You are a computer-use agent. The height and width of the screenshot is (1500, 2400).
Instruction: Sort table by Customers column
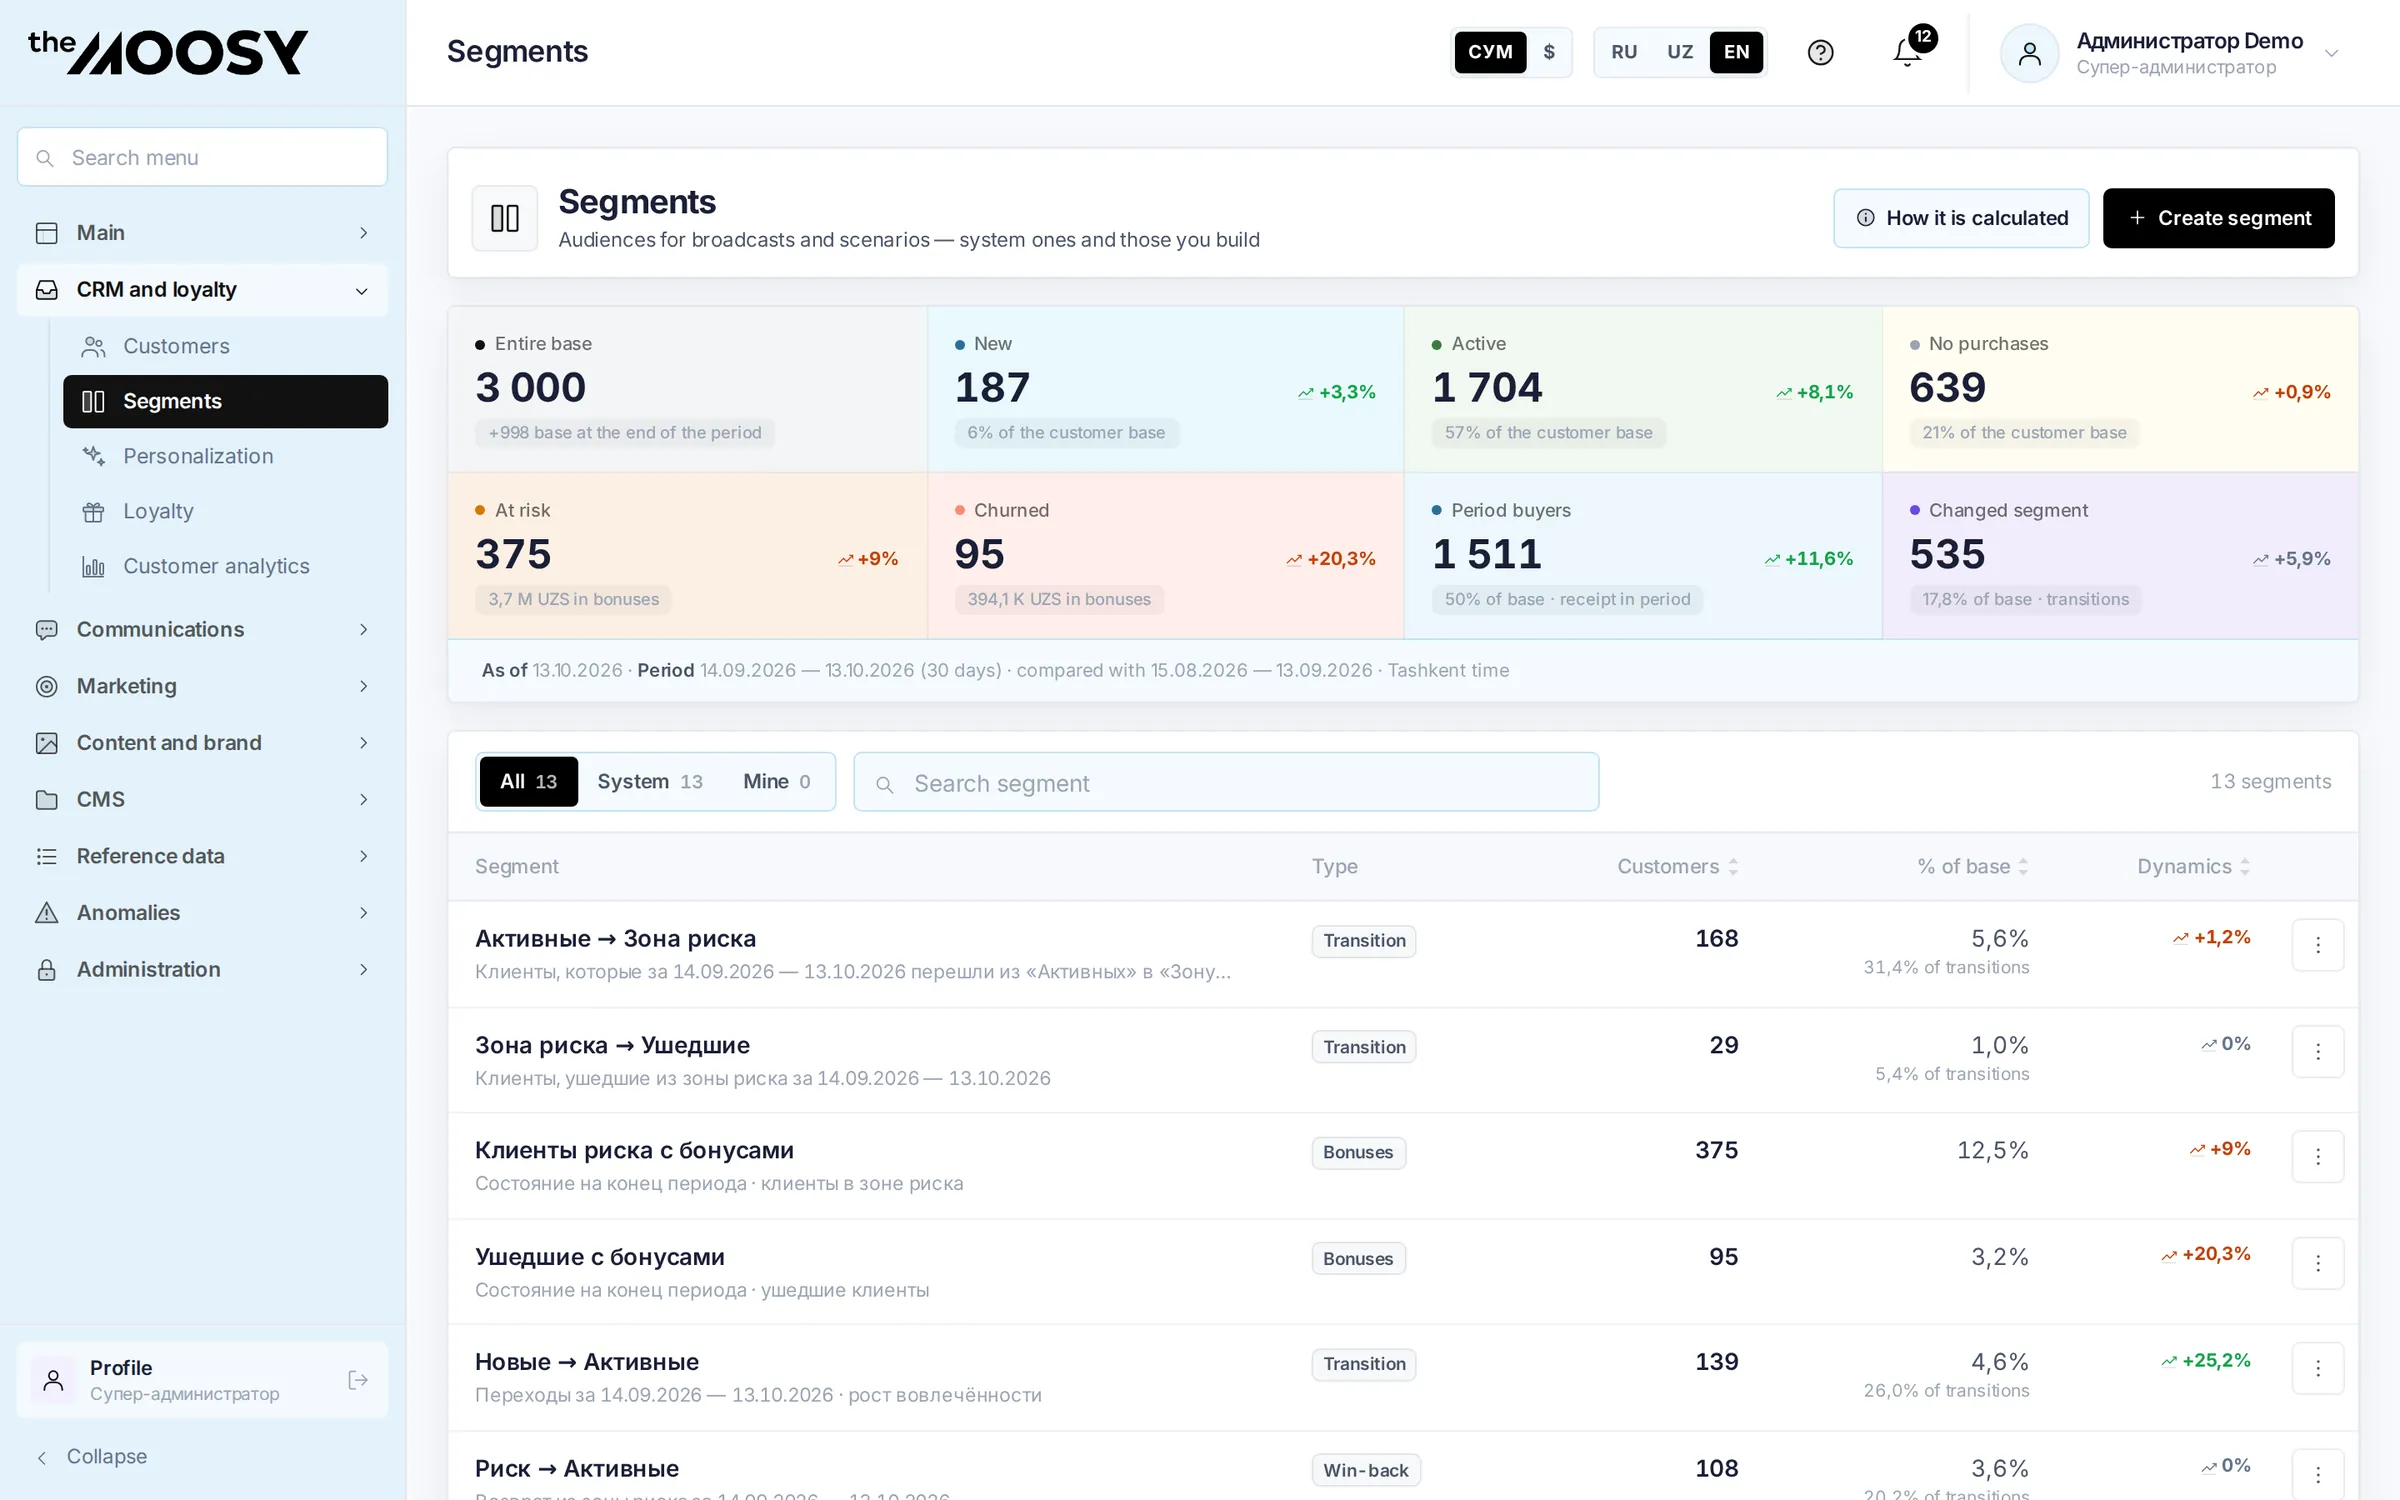[x=1678, y=866]
